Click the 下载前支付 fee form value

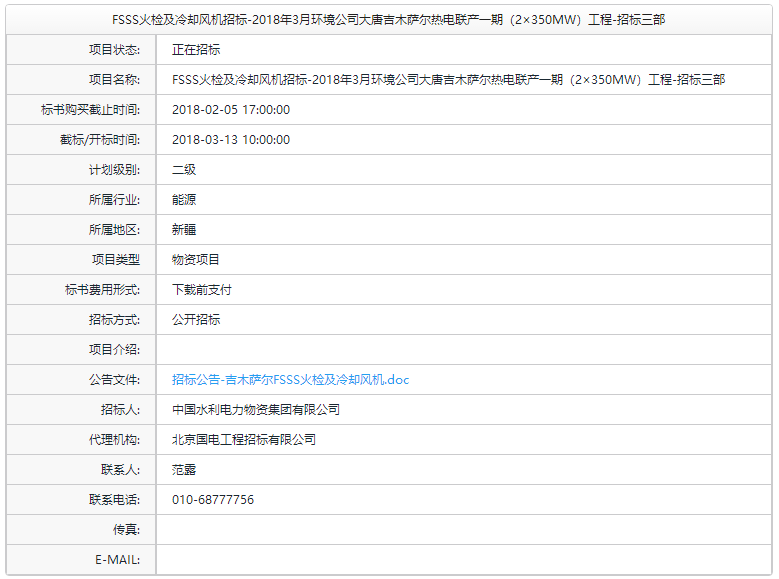202,290
